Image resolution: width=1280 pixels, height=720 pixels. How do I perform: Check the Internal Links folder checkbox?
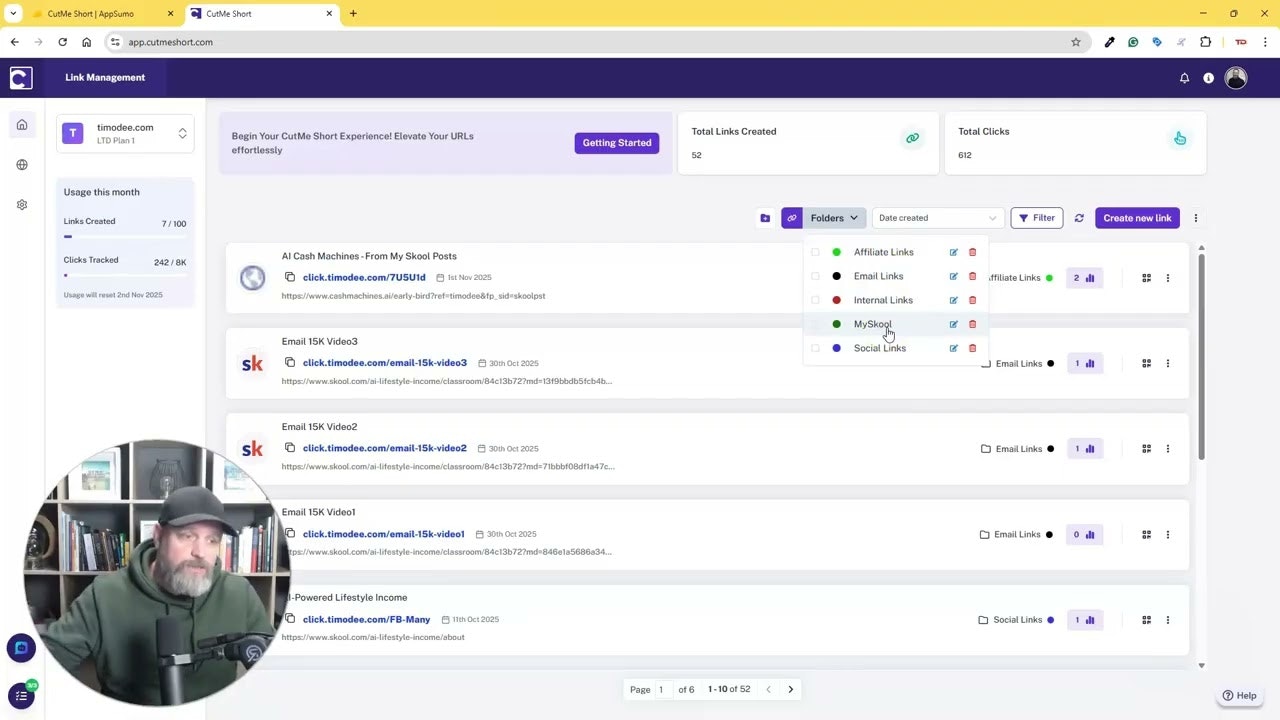[x=815, y=300]
